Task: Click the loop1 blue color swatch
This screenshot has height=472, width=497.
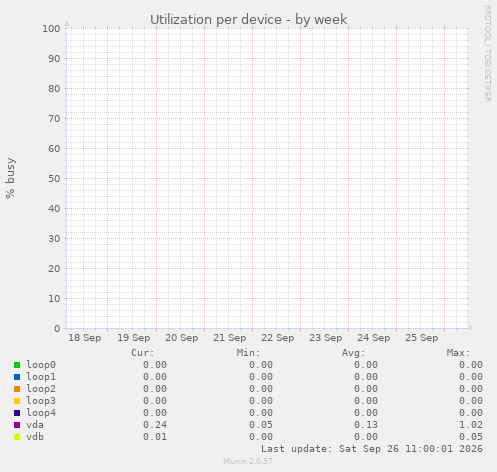Action: (17, 377)
